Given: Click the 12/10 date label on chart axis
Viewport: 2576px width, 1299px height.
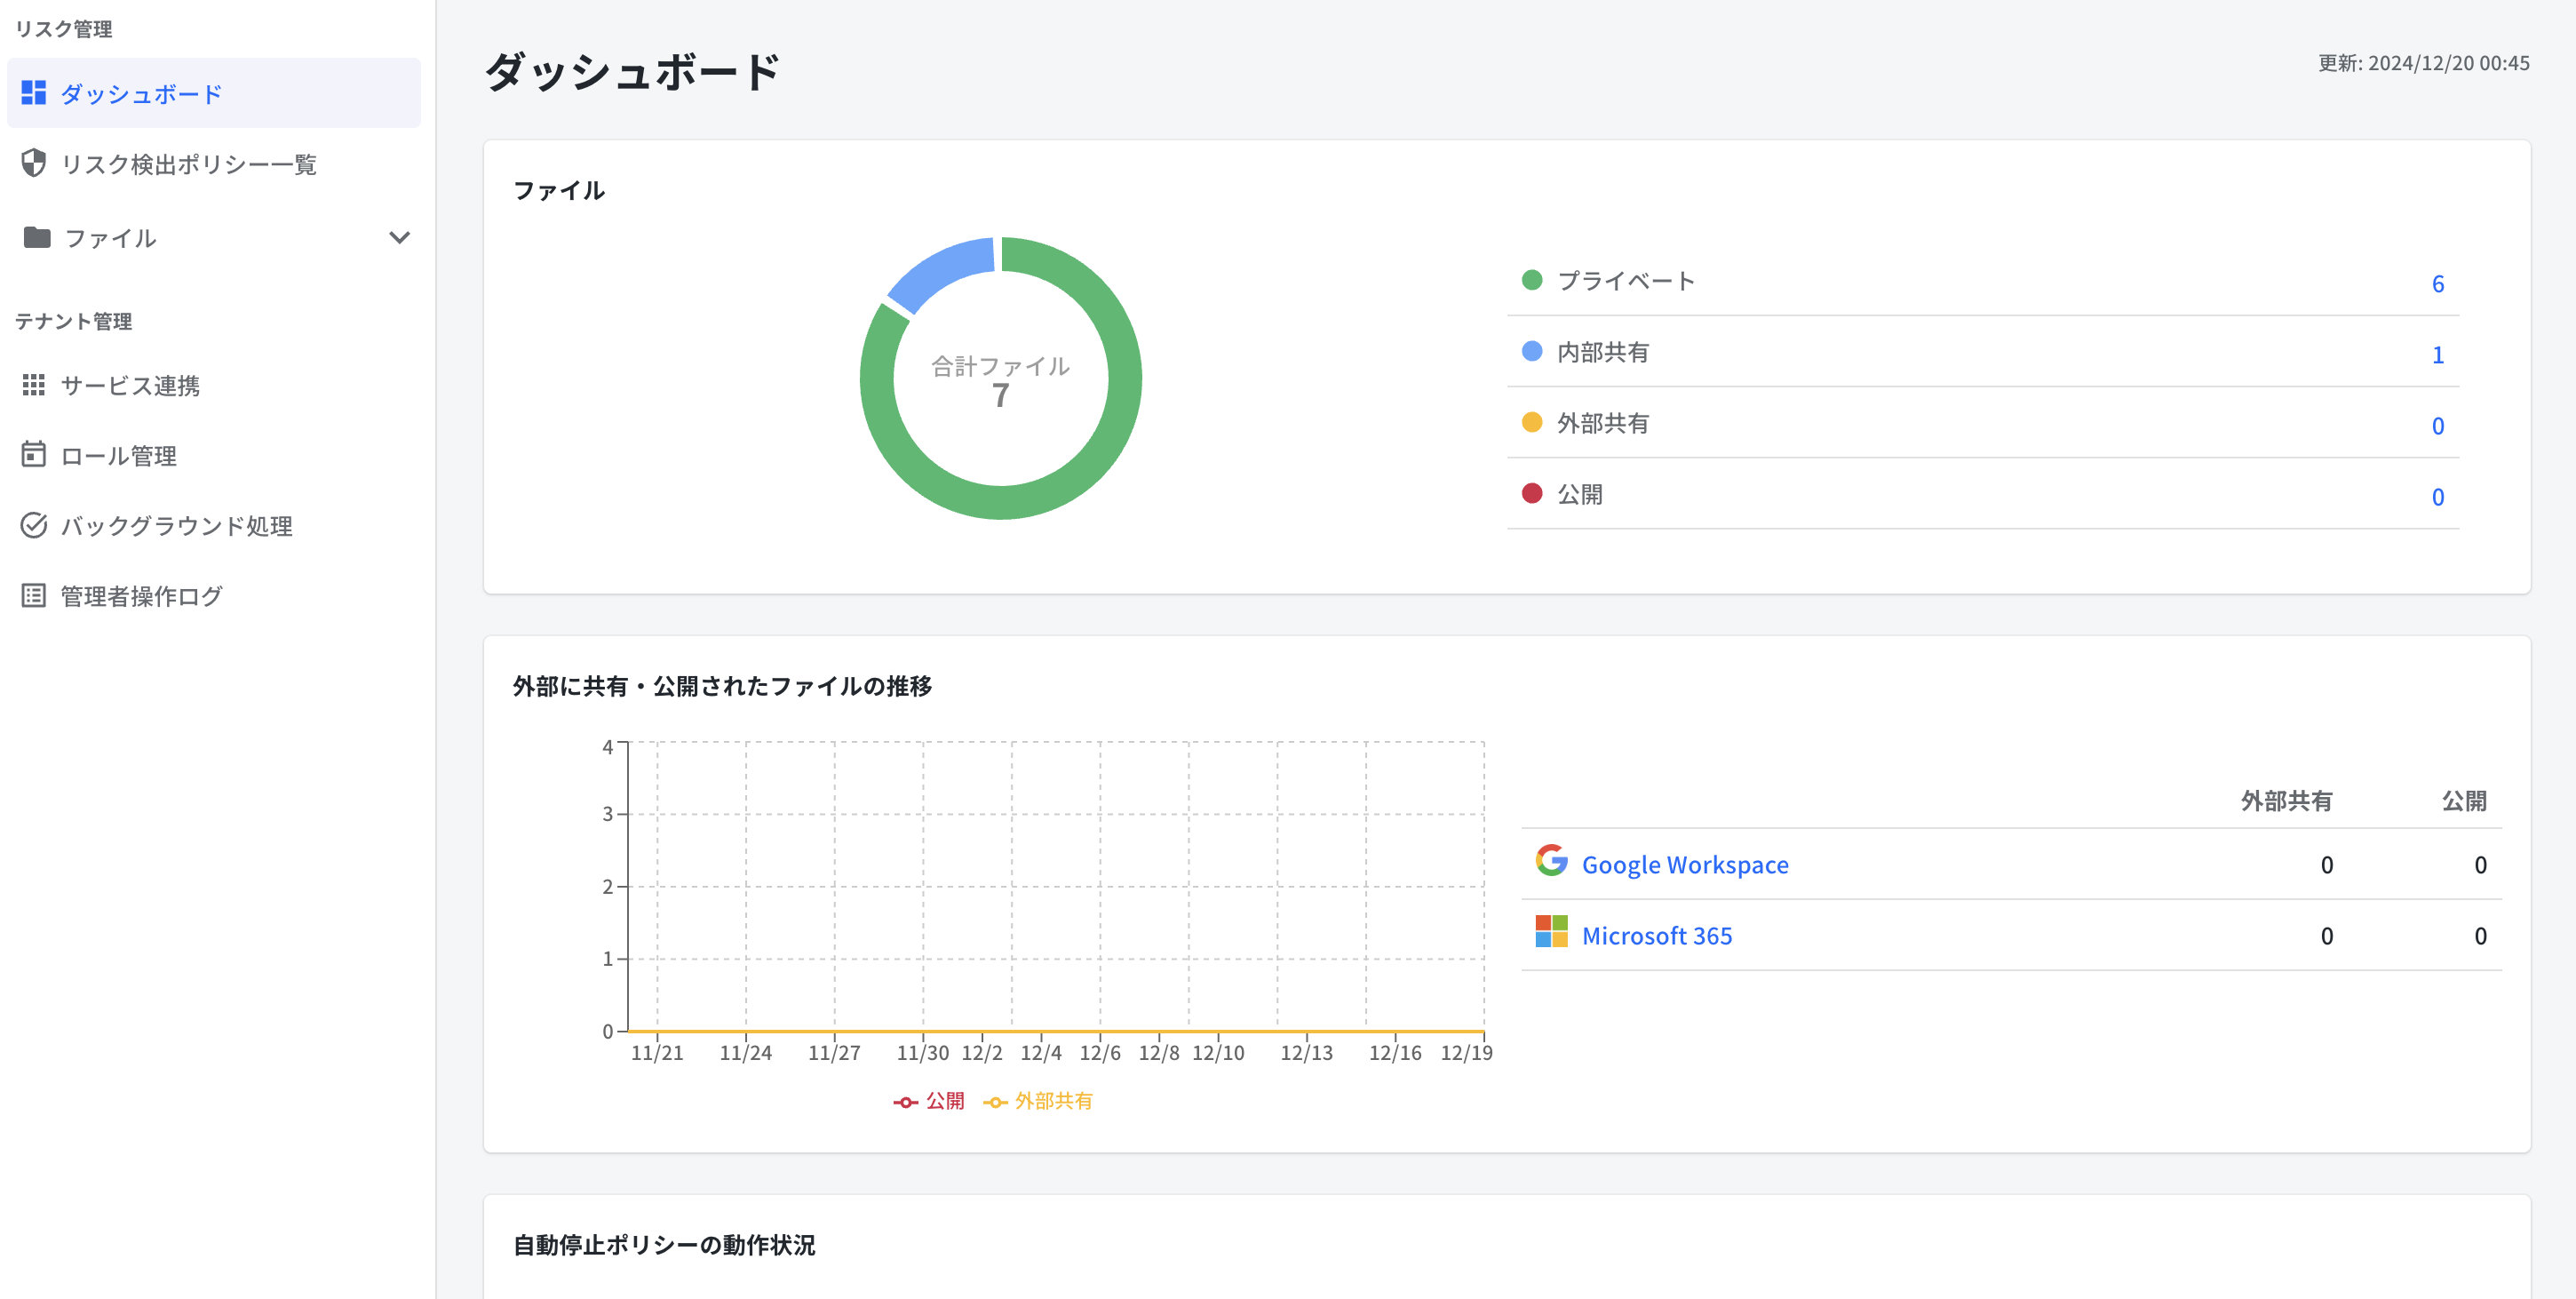Looking at the screenshot, I should pos(1218,1052).
